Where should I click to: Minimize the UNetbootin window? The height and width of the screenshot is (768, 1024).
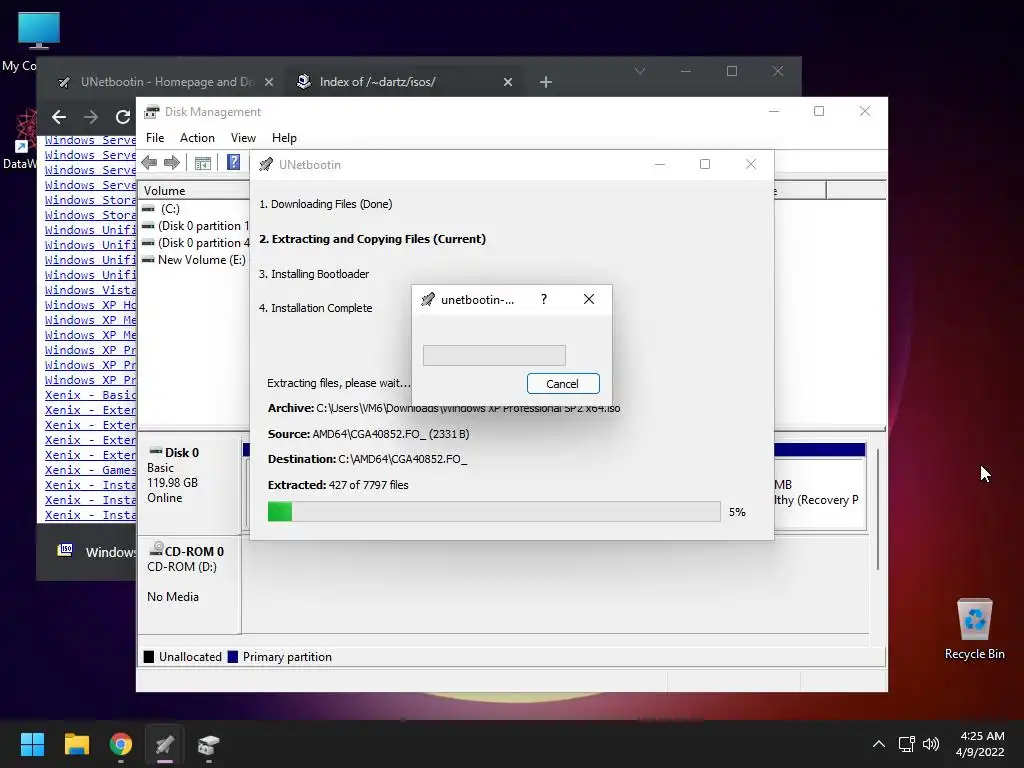pos(660,164)
